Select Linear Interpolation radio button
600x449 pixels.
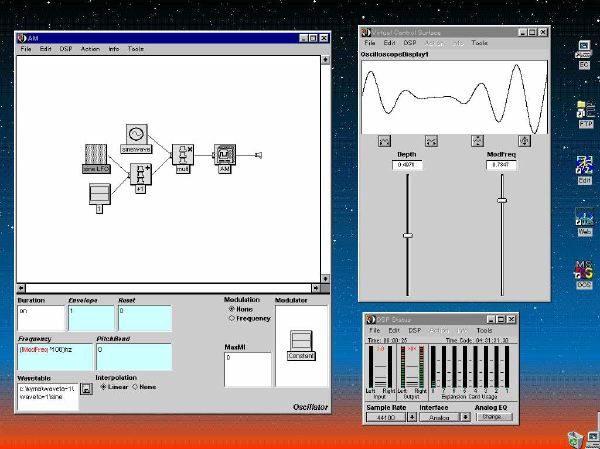click(x=103, y=387)
